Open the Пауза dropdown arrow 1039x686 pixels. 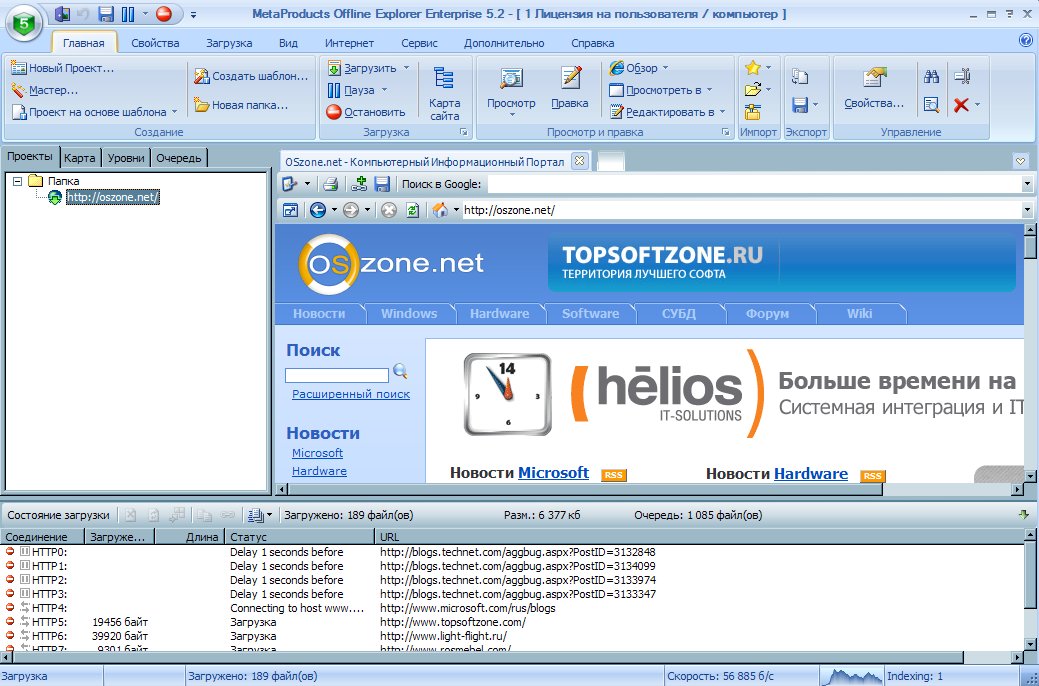(x=384, y=89)
